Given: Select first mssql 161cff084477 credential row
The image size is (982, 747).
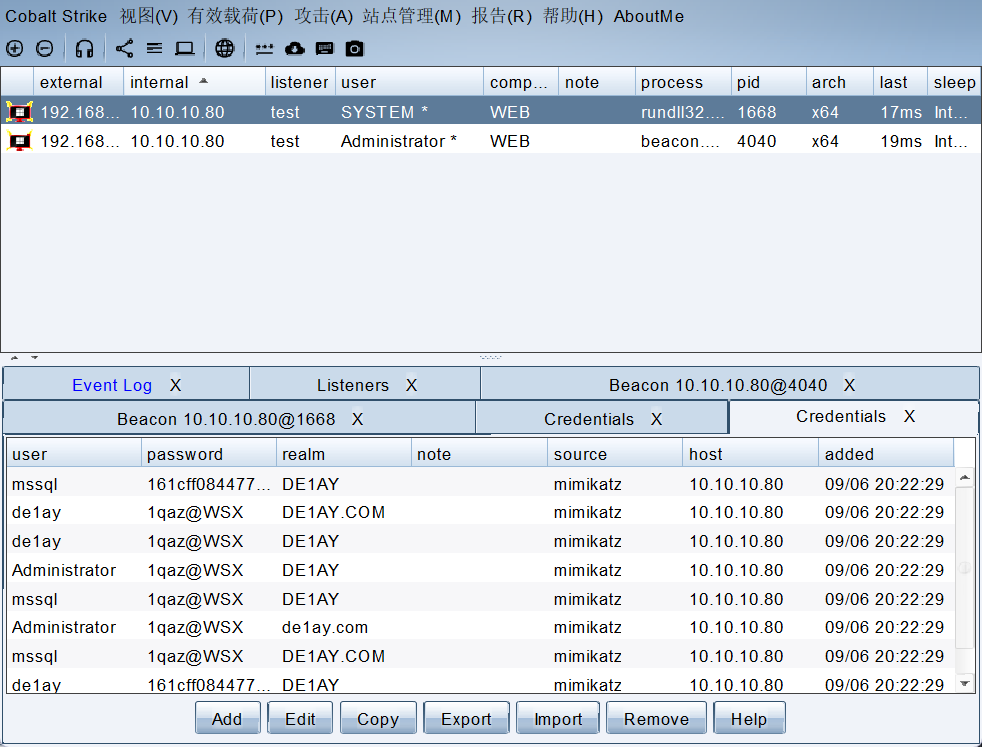Looking at the screenshot, I should (x=481, y=484).
